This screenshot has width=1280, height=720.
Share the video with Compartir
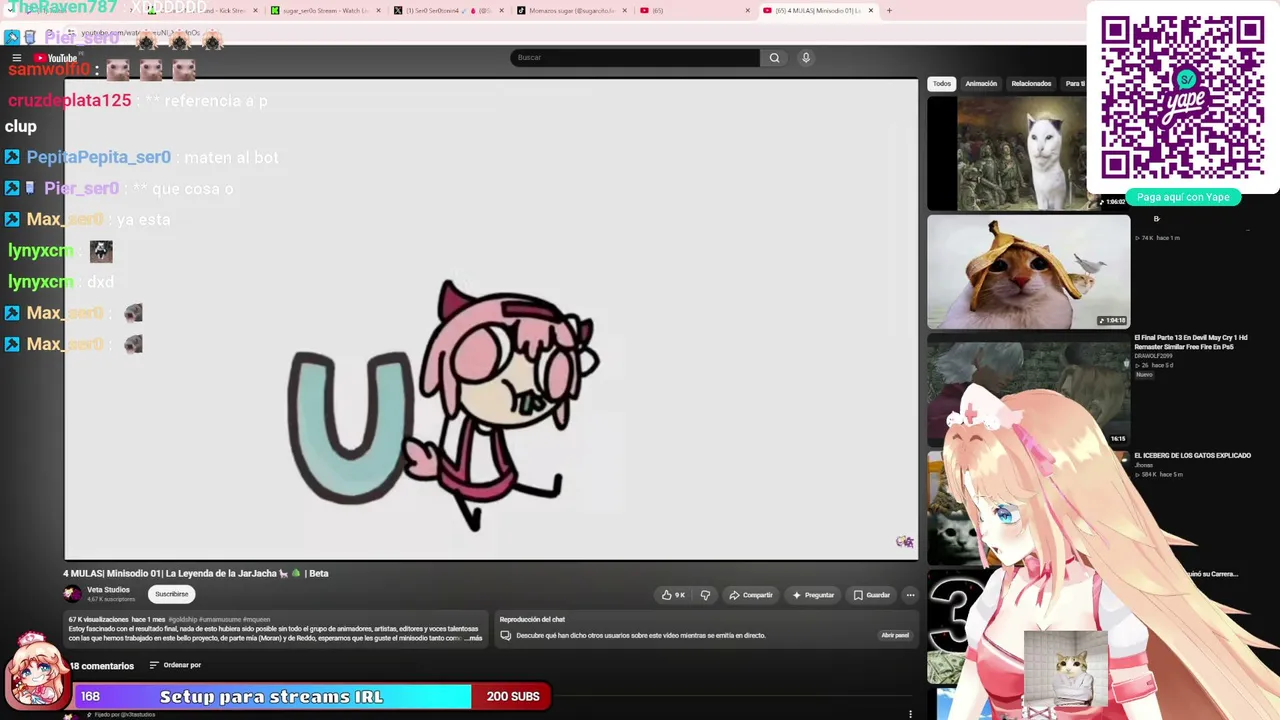click(751, 595)
